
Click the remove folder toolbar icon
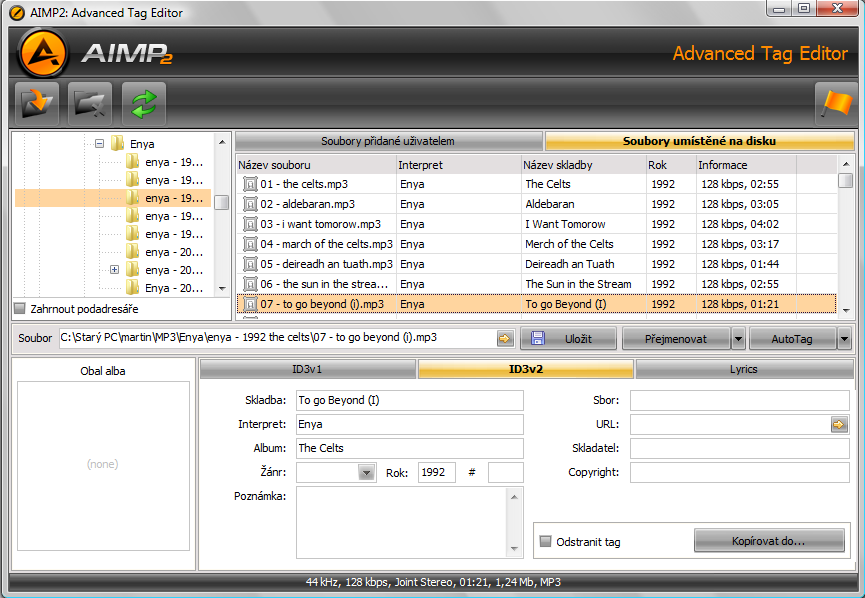click(90, 104)
